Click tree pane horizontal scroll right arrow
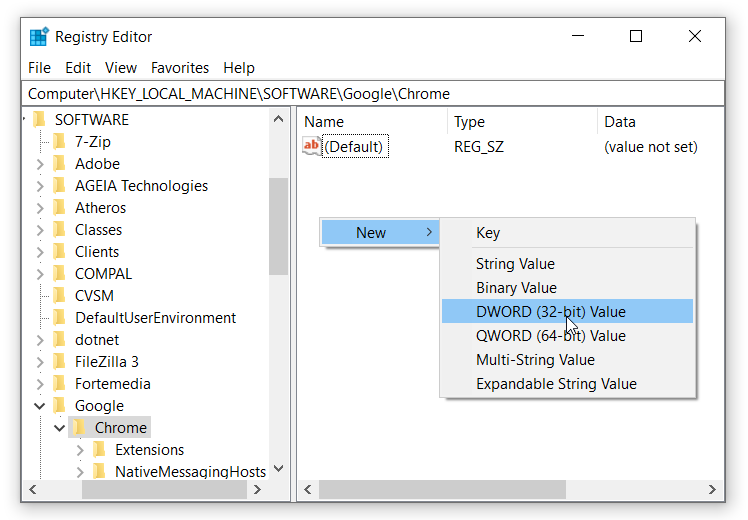 [x=257, y=489]
